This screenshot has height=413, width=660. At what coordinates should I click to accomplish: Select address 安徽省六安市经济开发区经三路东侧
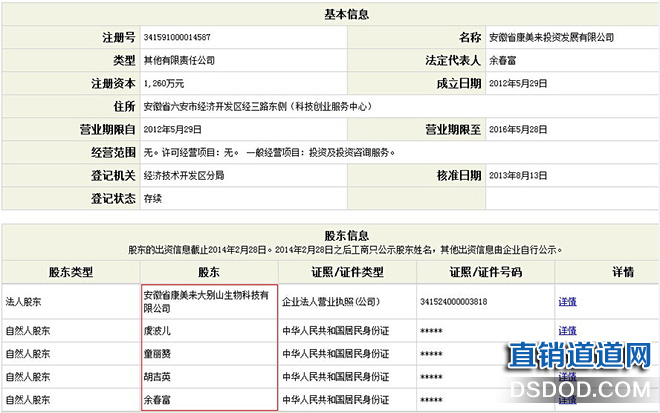pyautogui.click(x=215, y=107)
